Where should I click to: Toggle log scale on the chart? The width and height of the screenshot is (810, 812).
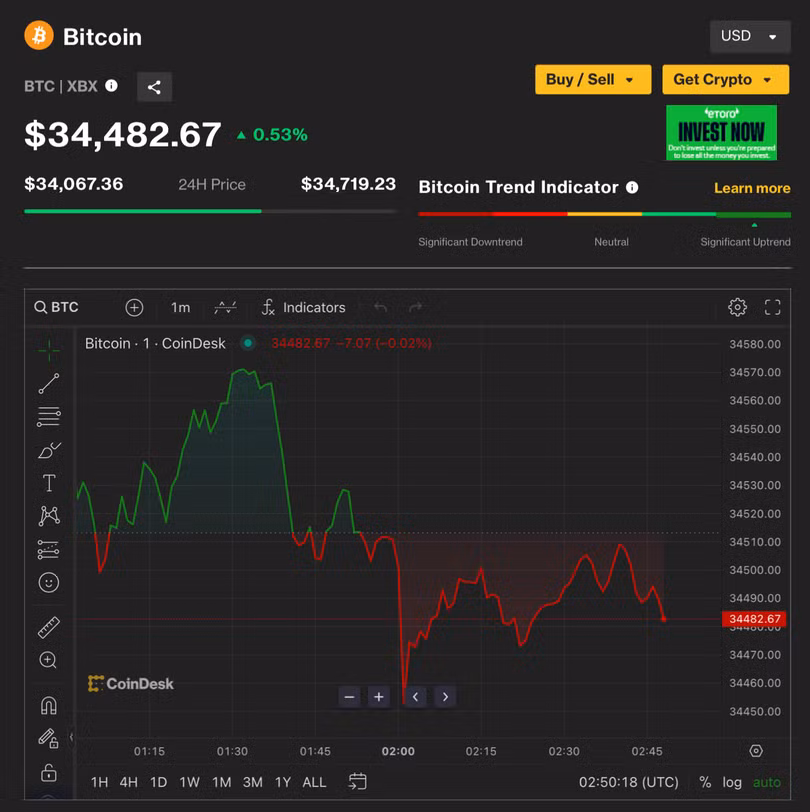pos(732,782)
